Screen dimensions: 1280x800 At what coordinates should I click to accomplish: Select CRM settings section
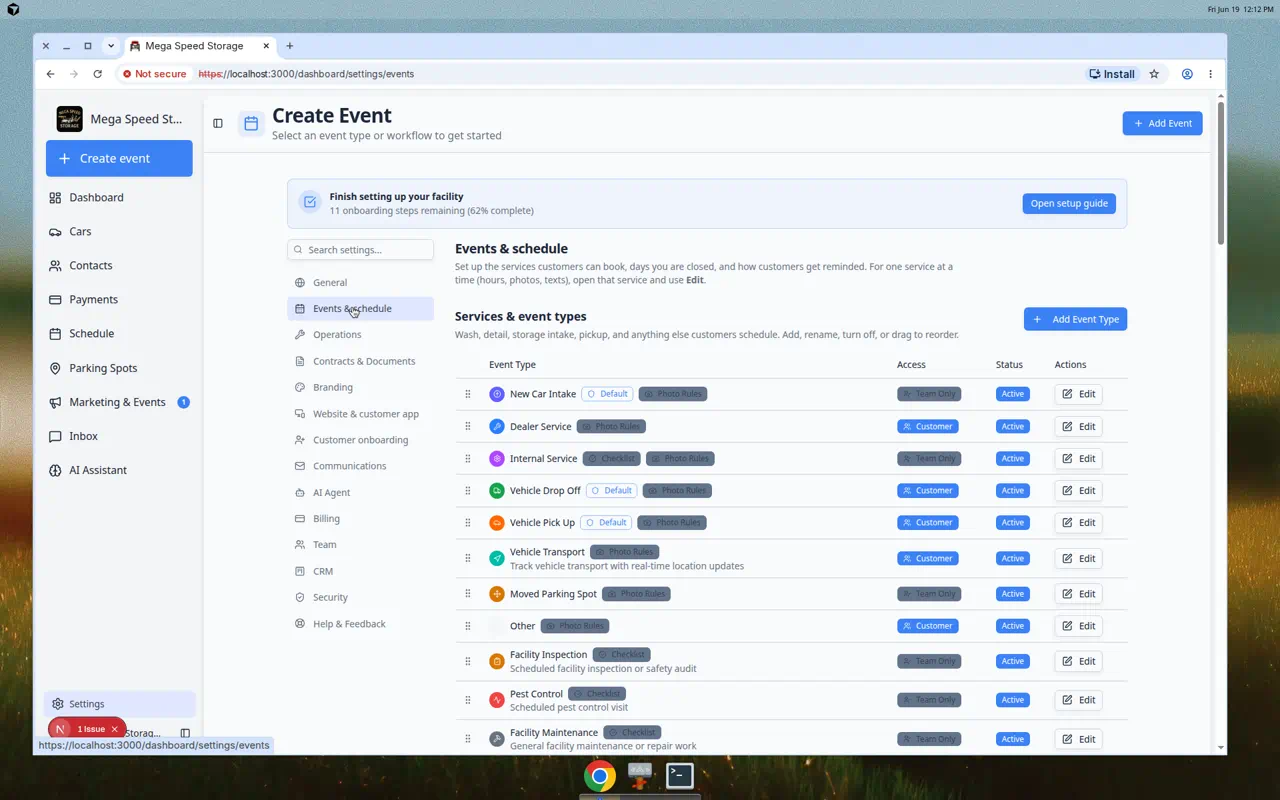[x=360, y=572]
